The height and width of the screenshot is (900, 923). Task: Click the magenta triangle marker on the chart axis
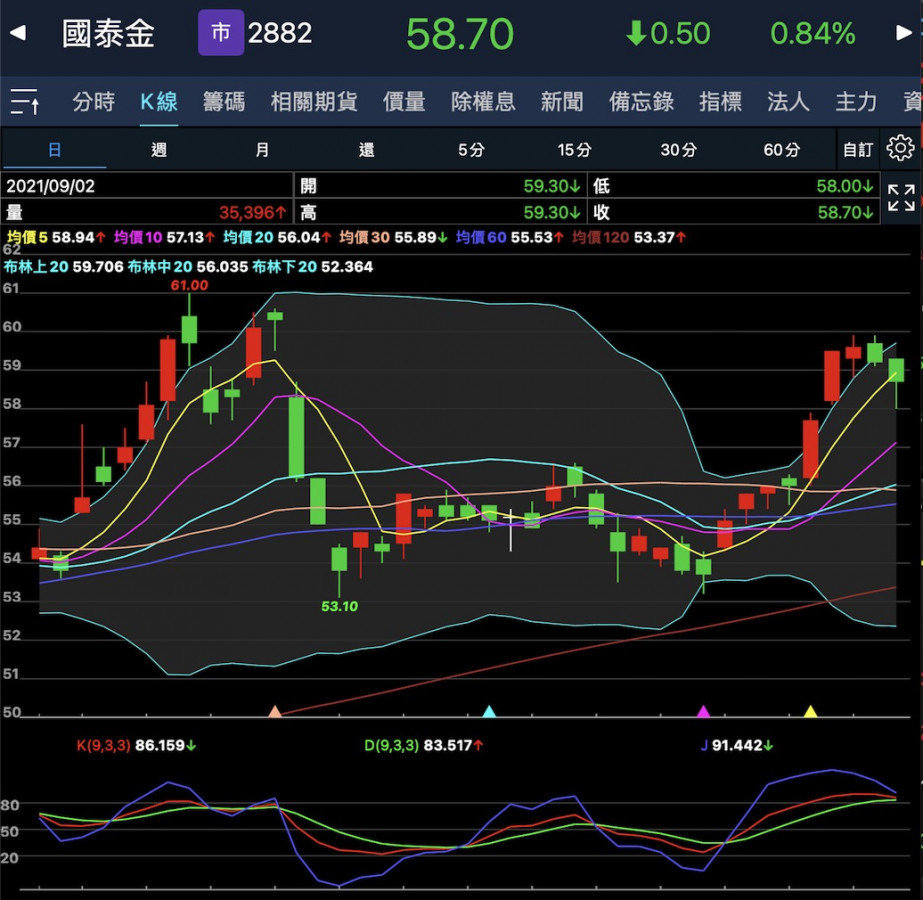click(703, 711)
